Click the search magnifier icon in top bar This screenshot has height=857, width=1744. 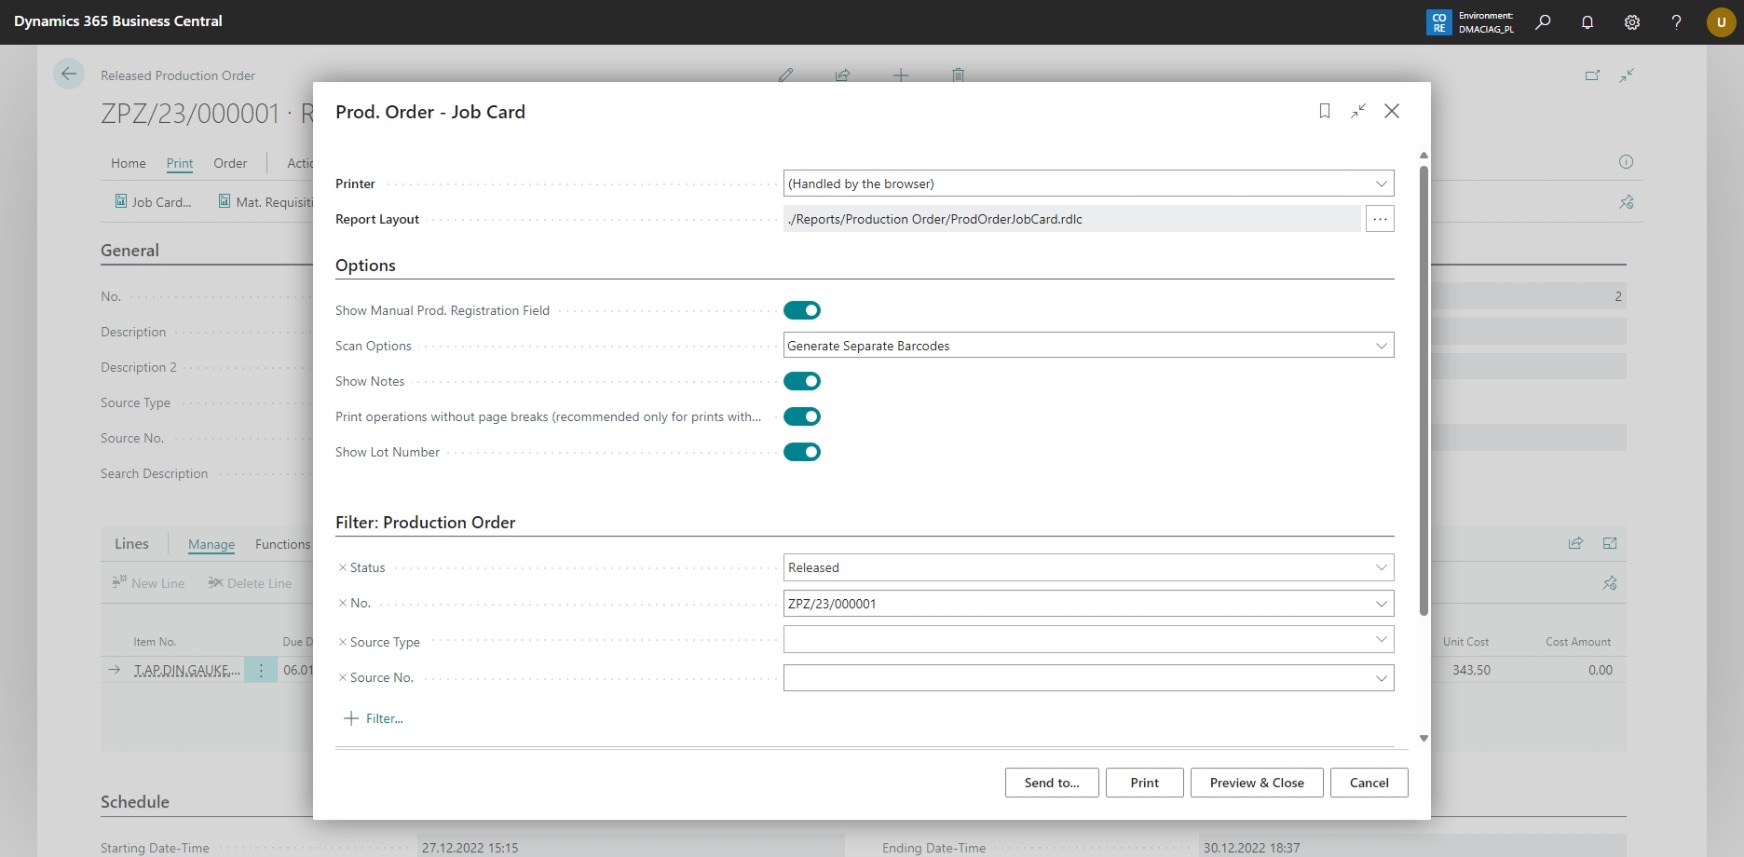[1543, 22]
